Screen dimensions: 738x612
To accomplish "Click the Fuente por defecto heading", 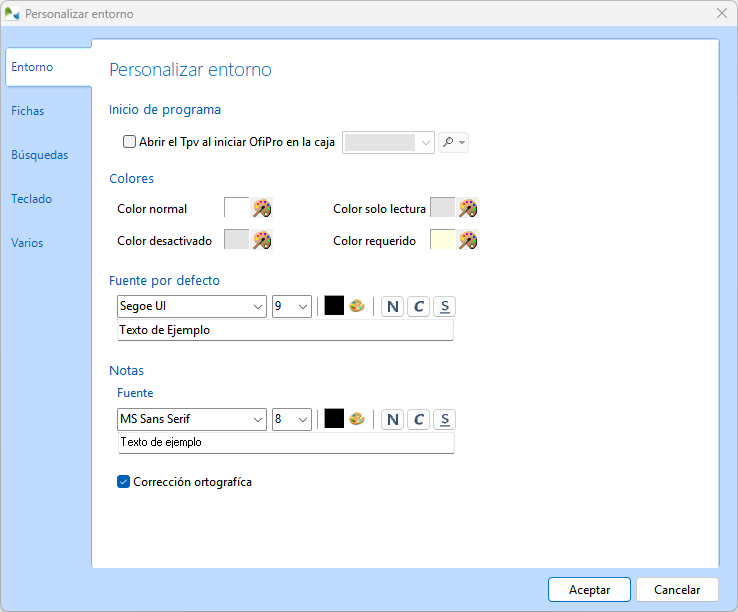I will point(164,281).
